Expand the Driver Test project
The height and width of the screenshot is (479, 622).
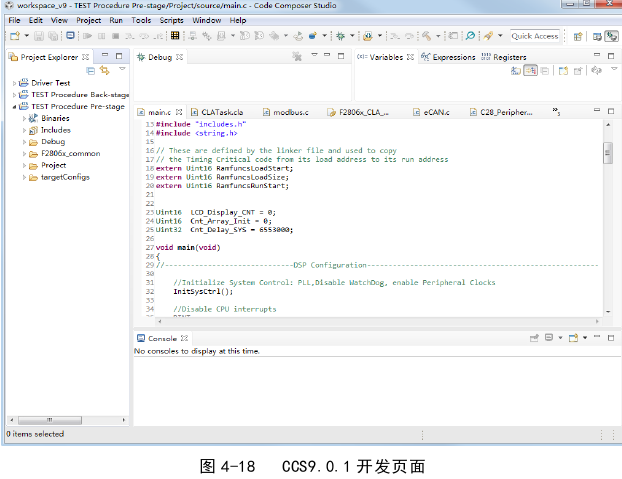(x=14, y=83)
